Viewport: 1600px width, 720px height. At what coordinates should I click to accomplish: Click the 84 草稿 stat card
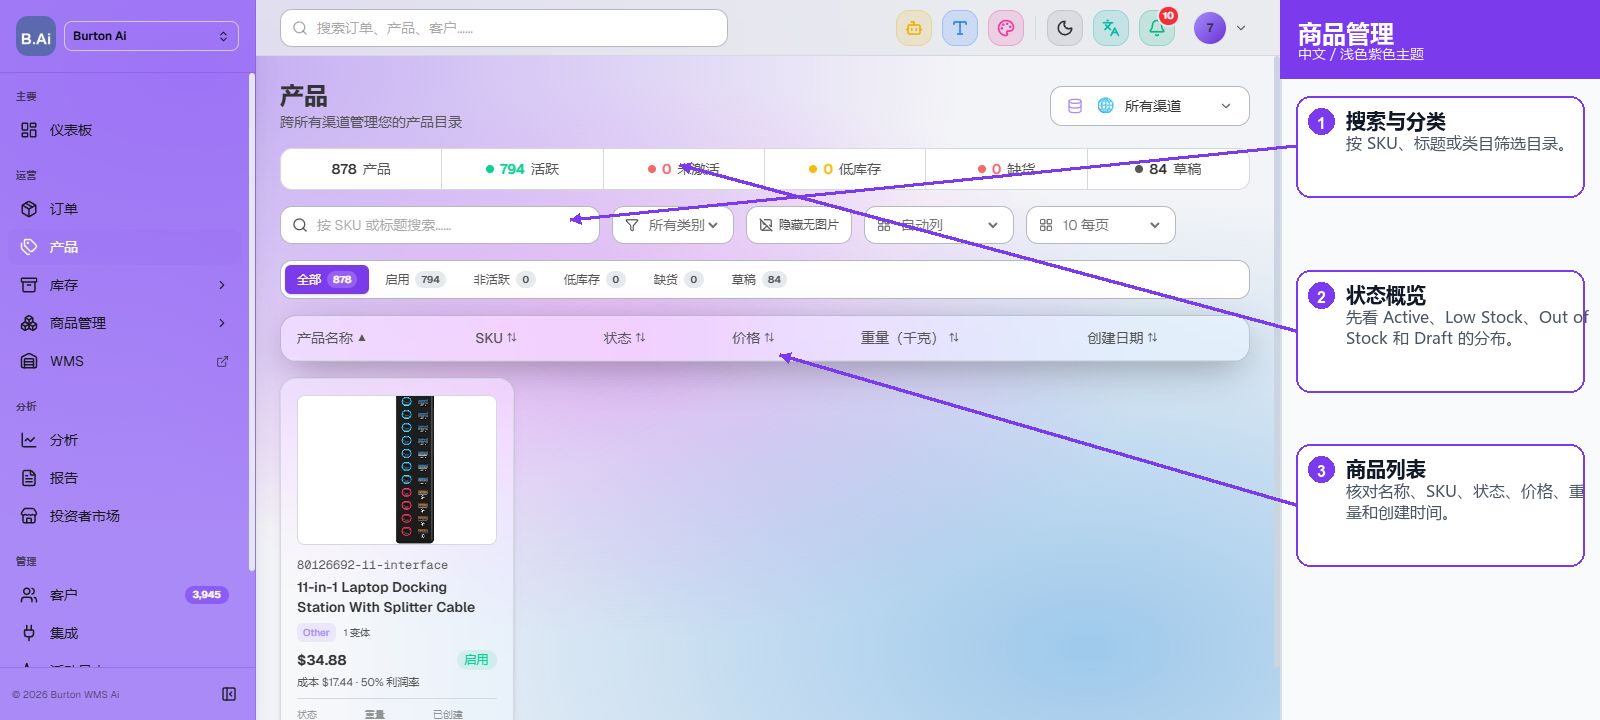(1168, 169)
